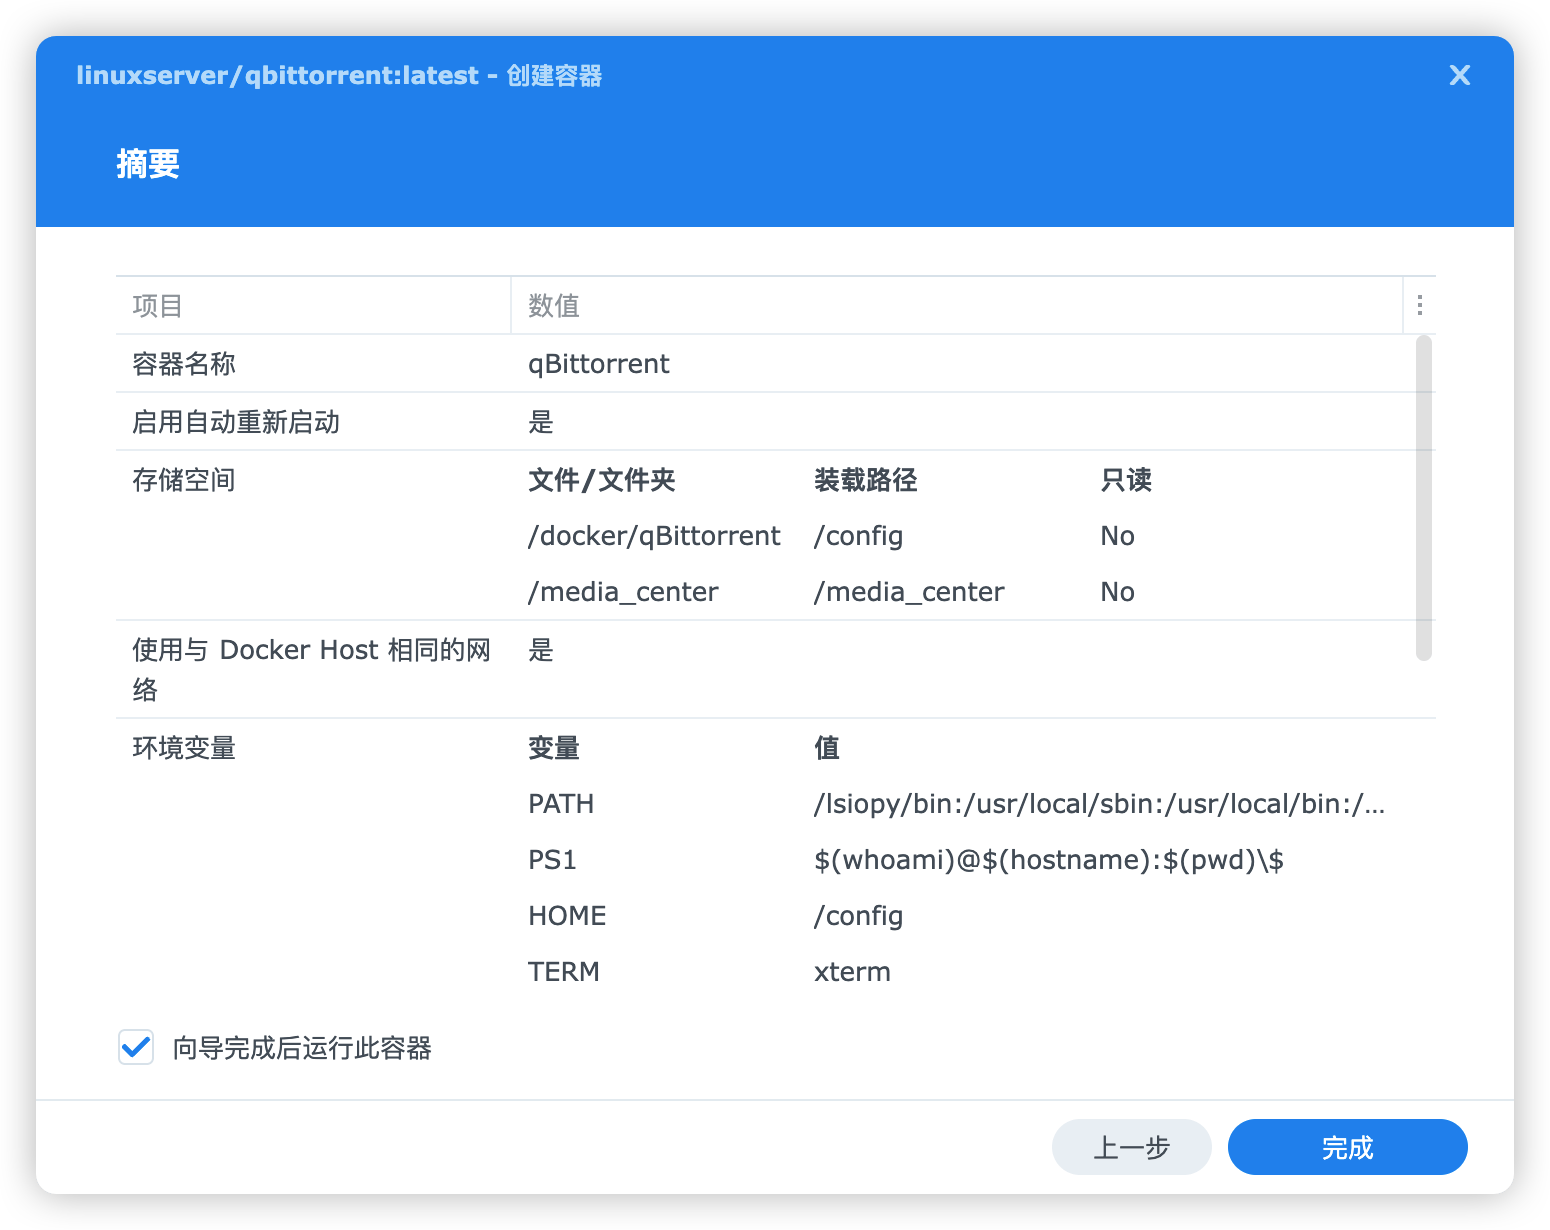Image resolution: width=1550 pixels, height=1230 pixels.
Task: Select the 容器名称 row label
Action: 184,364
